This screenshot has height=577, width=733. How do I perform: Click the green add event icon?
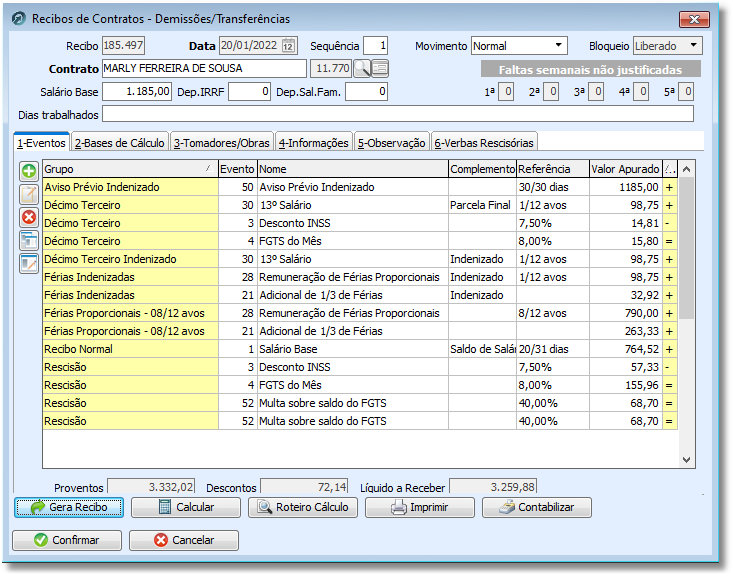pyautogui.click(x=29, y=171)
